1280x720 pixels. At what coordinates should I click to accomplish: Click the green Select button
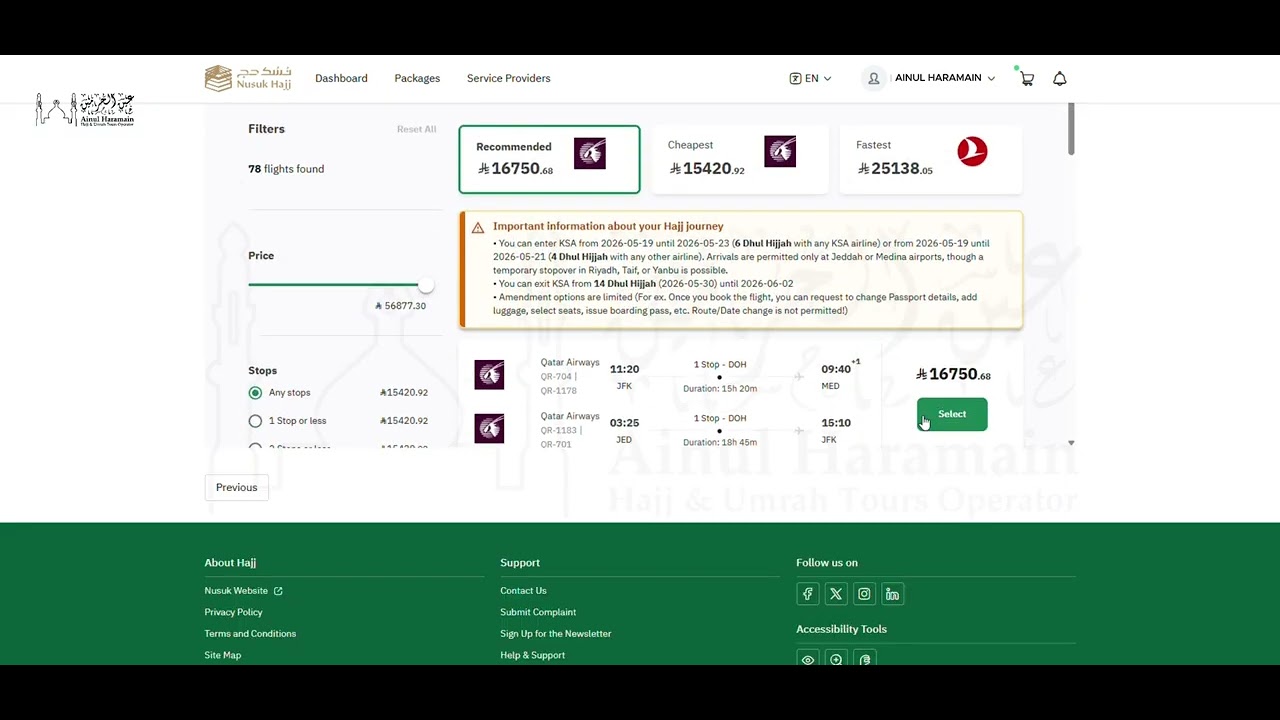tap(952, 414)
